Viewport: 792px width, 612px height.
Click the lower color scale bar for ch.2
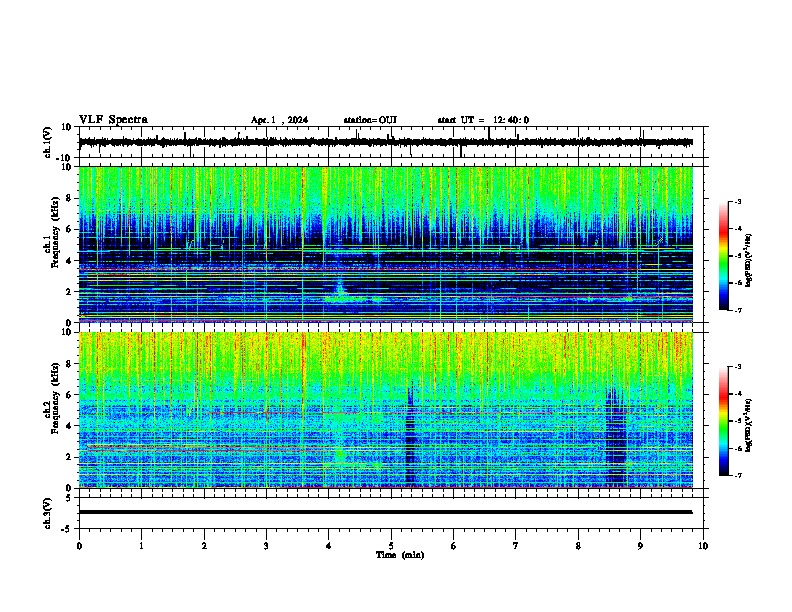click(x=723, y=421)
